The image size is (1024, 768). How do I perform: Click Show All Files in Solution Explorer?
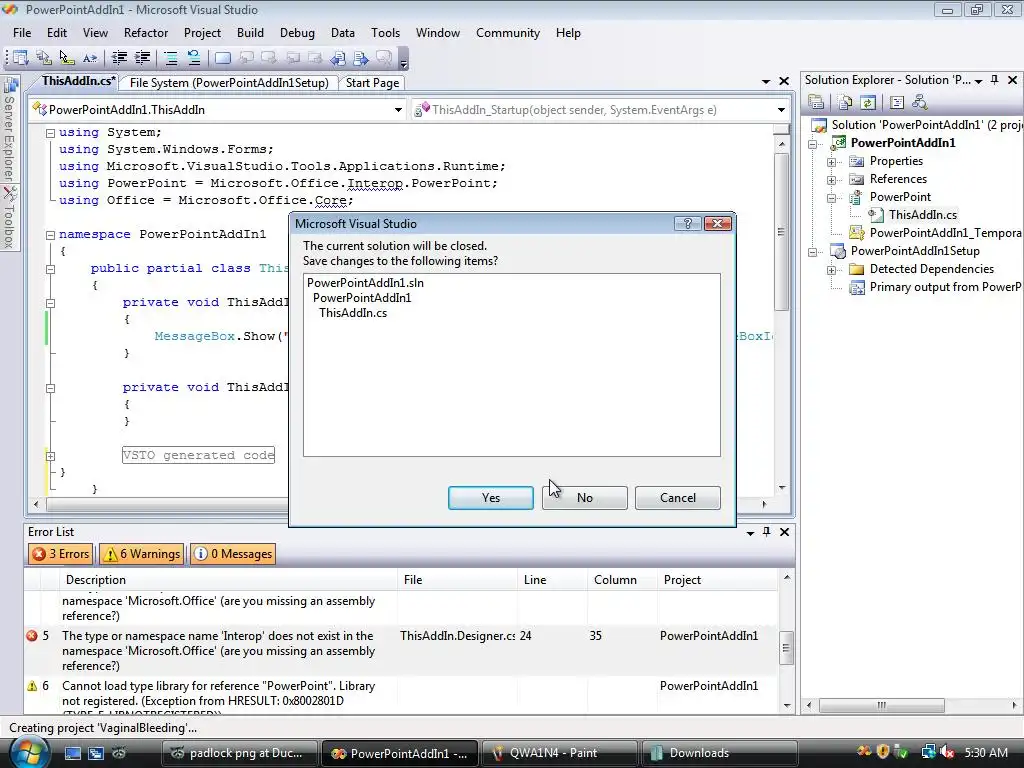coord(845,102)
